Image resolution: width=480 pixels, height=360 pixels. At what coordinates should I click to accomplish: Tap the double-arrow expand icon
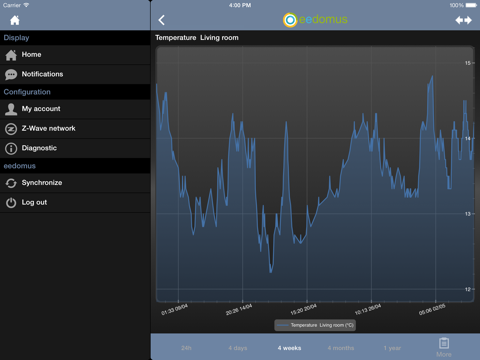pyautogui.click(x=463, y=20)
